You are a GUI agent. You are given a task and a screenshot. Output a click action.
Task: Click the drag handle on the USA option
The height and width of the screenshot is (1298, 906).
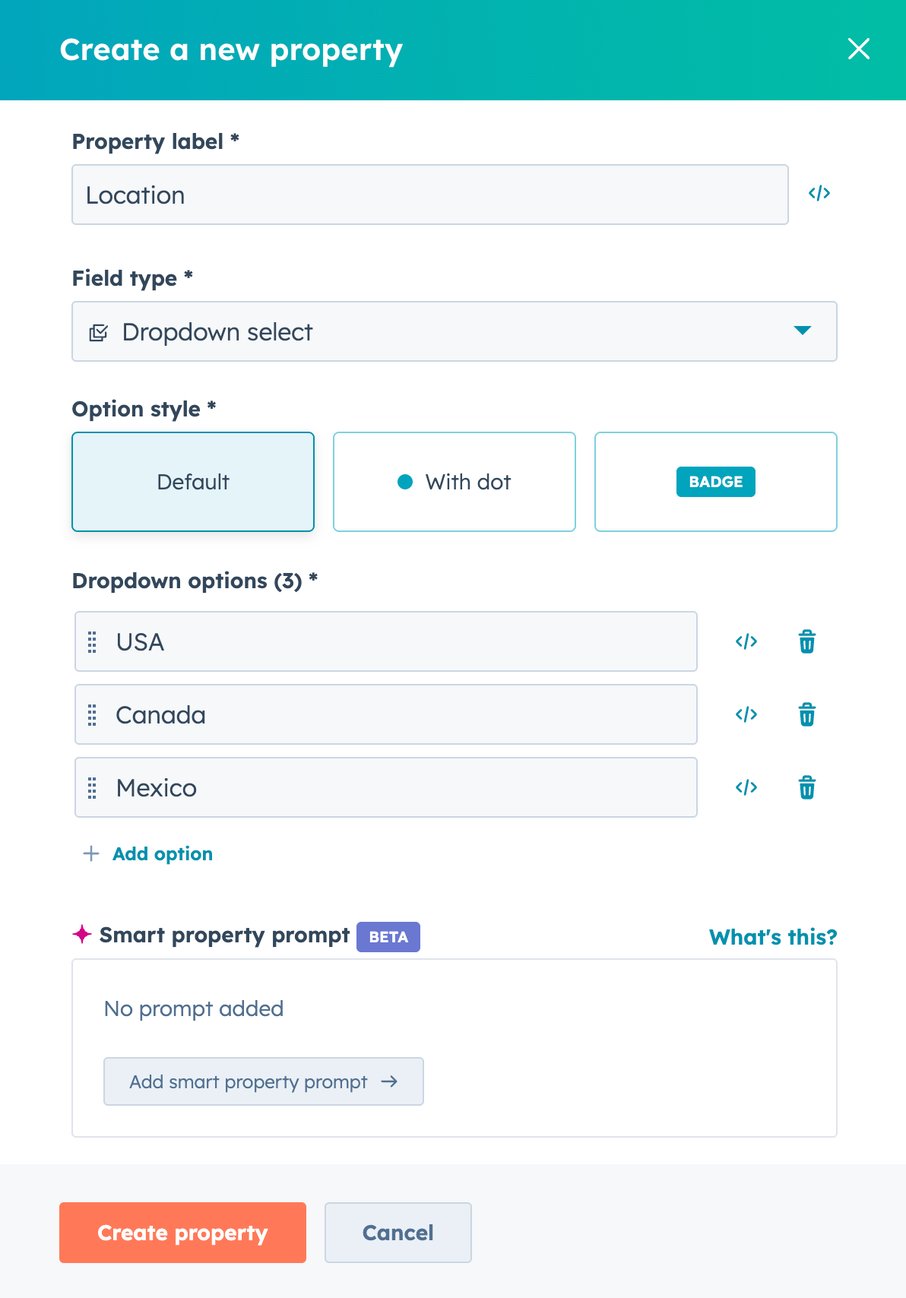coord(91,641)
